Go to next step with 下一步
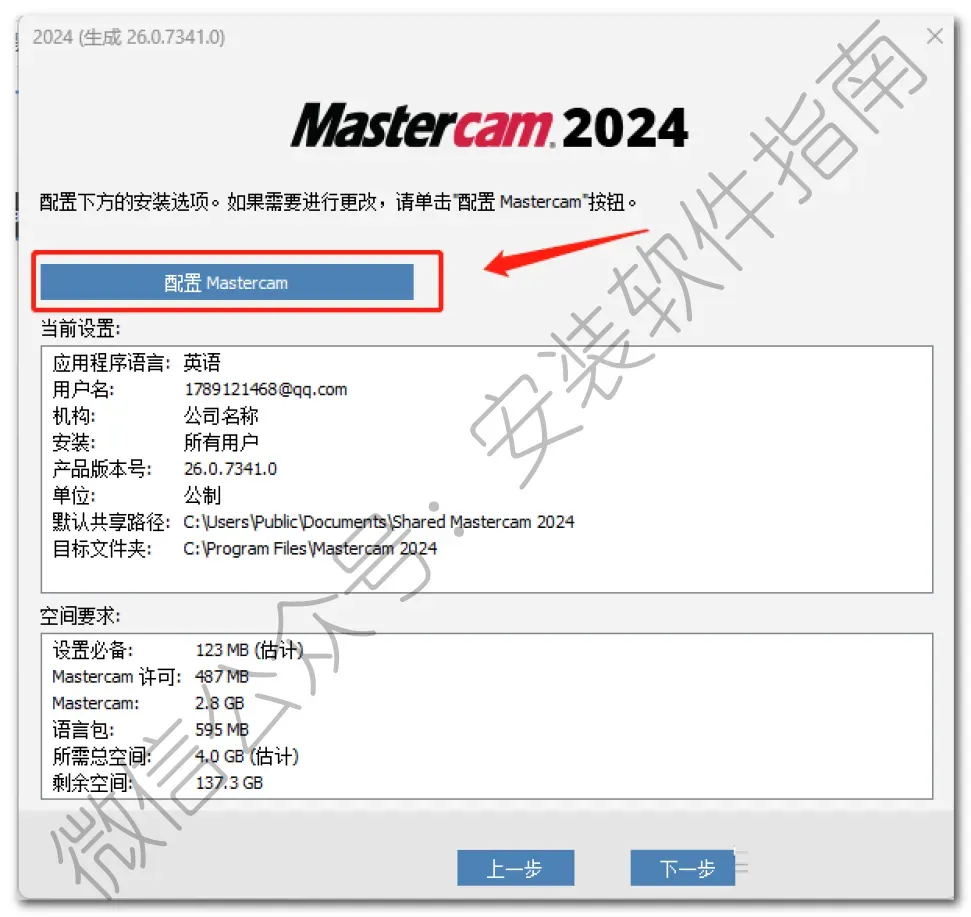Viewport: 971px width, 917px height. click(x=682, y=868)
